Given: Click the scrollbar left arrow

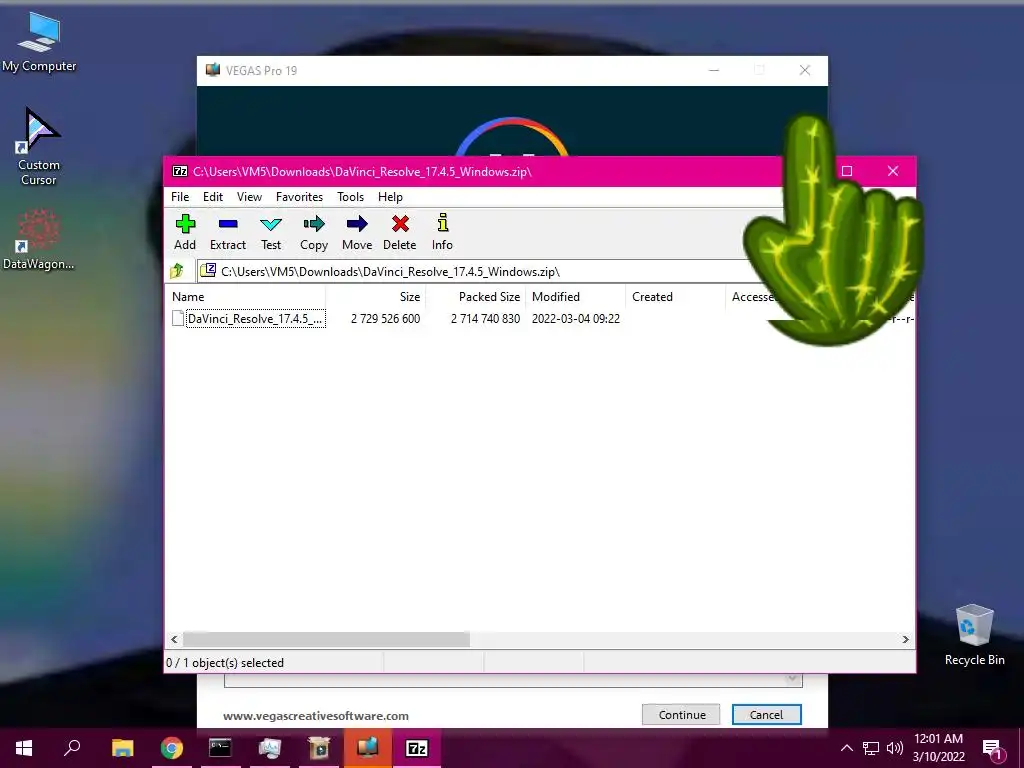Looking at the screenshot, I should (174, 639).
